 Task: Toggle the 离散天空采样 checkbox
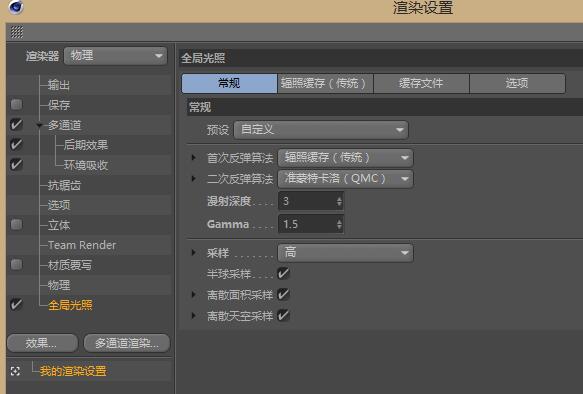coord(284,316)
